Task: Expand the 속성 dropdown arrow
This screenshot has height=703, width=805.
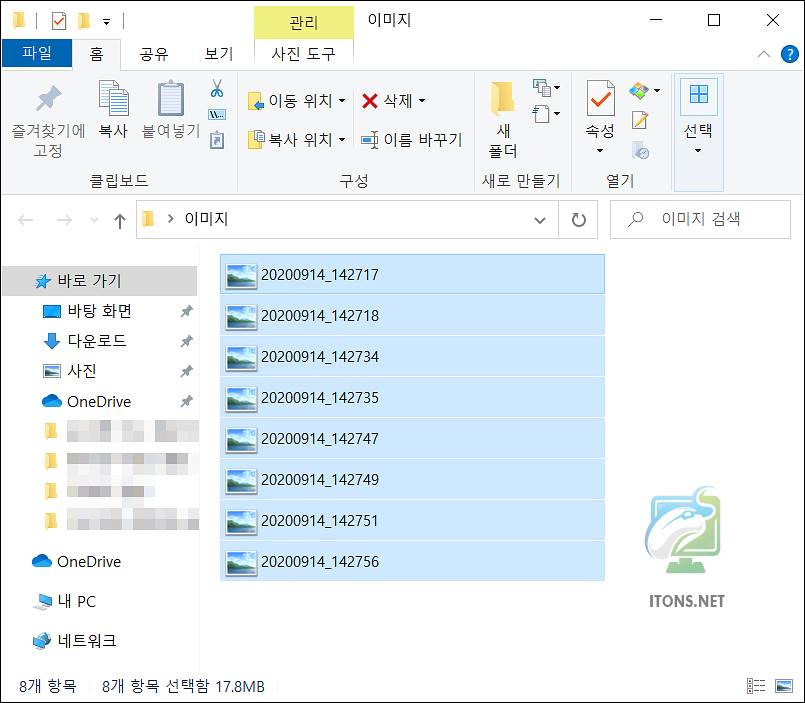Action: [600, 150]
